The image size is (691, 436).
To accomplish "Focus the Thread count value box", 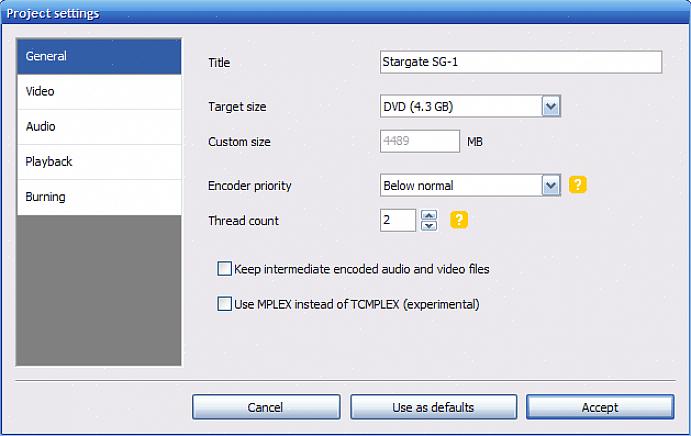I will click(x=398, y=220).
